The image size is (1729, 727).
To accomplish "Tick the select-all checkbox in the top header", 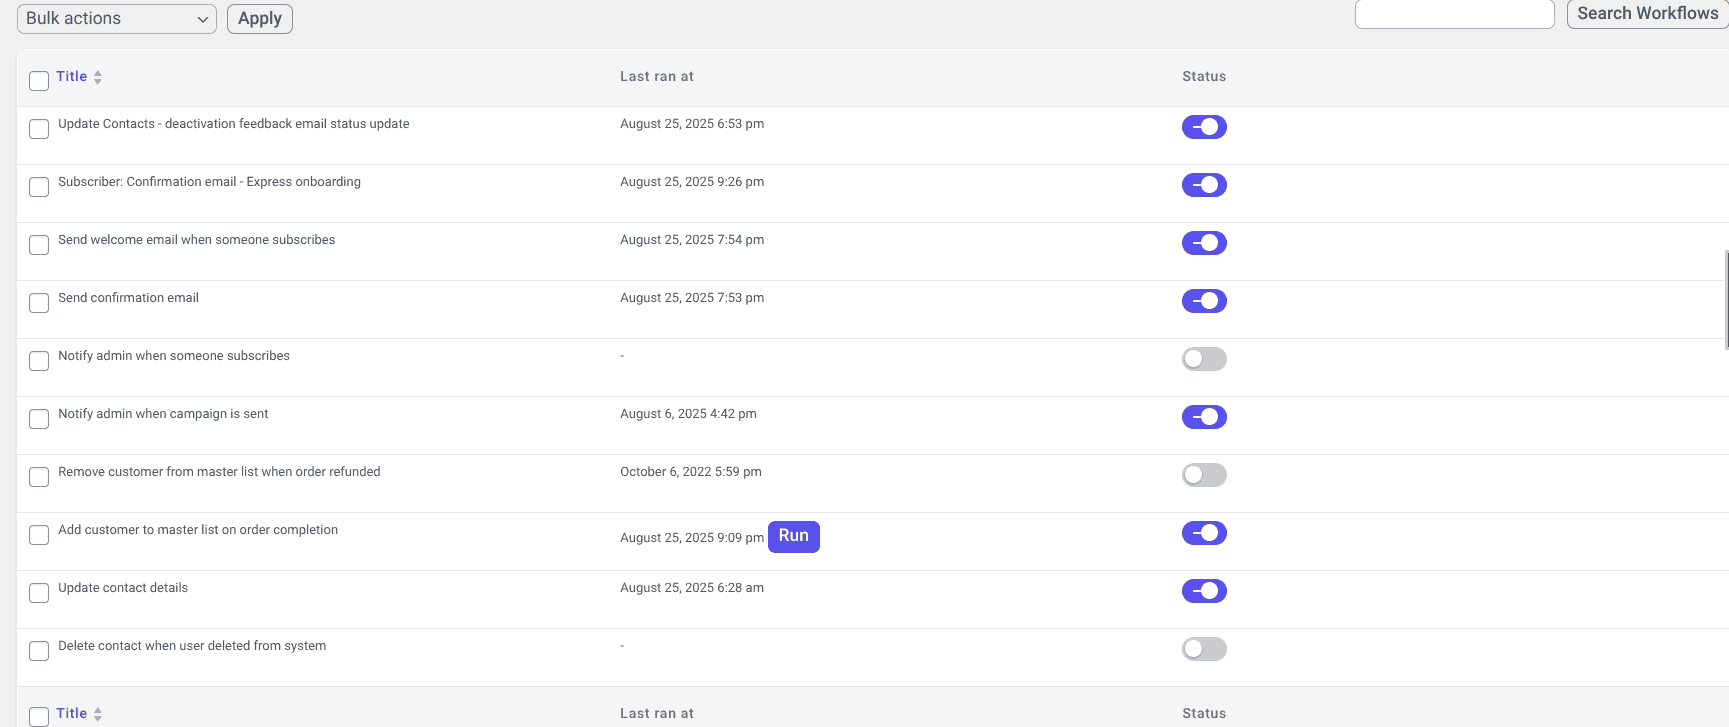I will click(x=39, y=81).
